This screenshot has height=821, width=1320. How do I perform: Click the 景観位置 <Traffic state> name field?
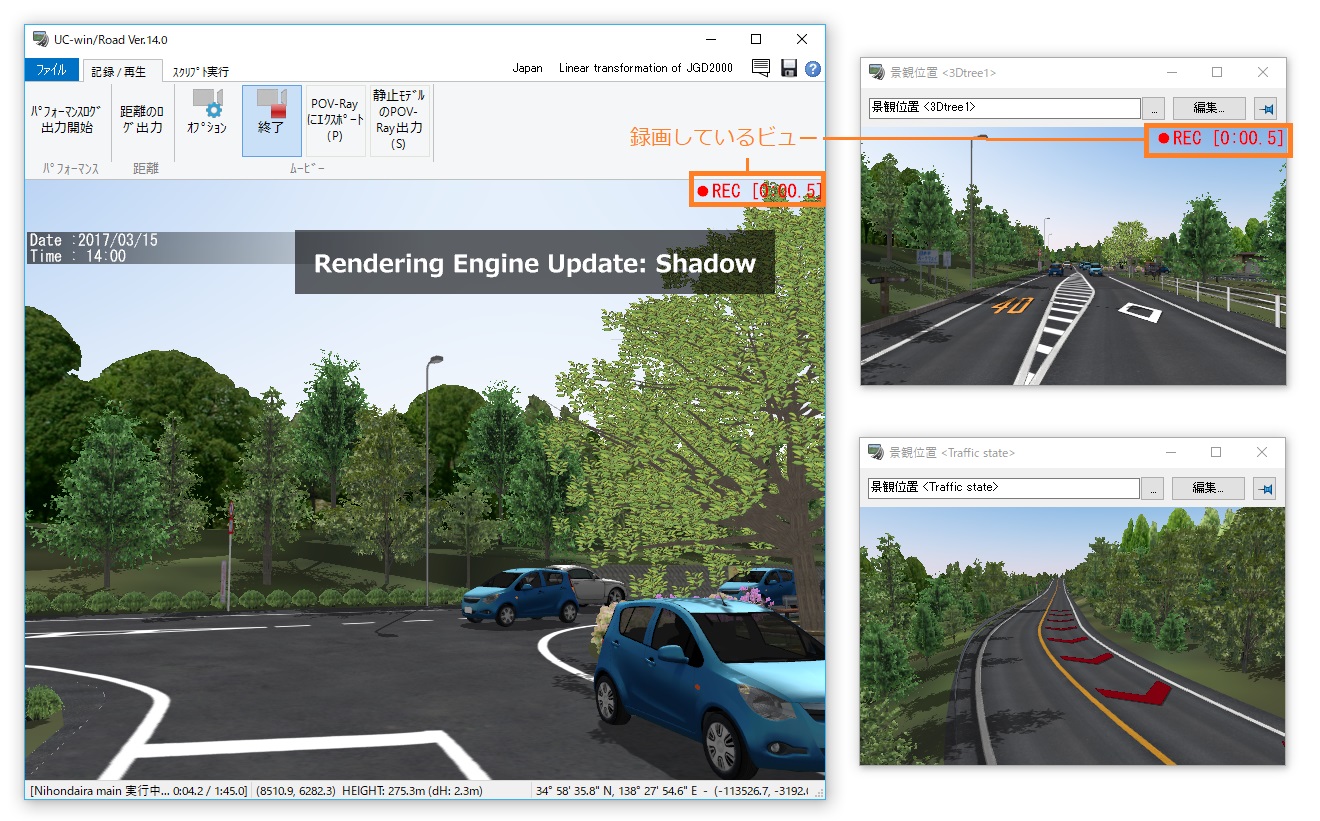coord(1003,488)
